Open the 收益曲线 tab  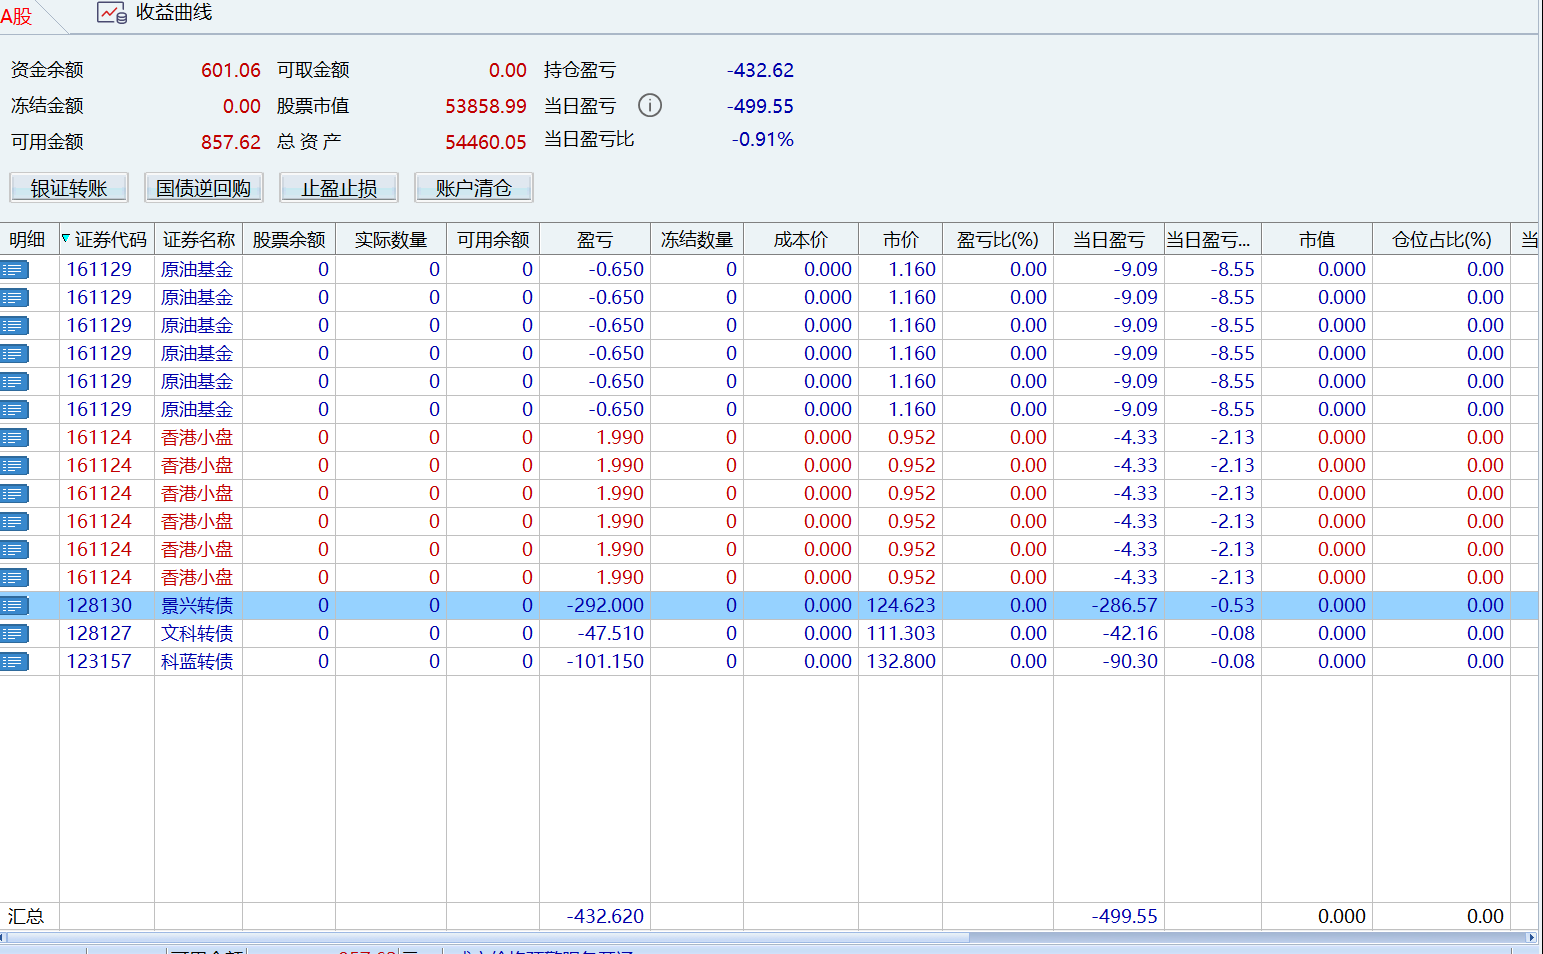173,13
